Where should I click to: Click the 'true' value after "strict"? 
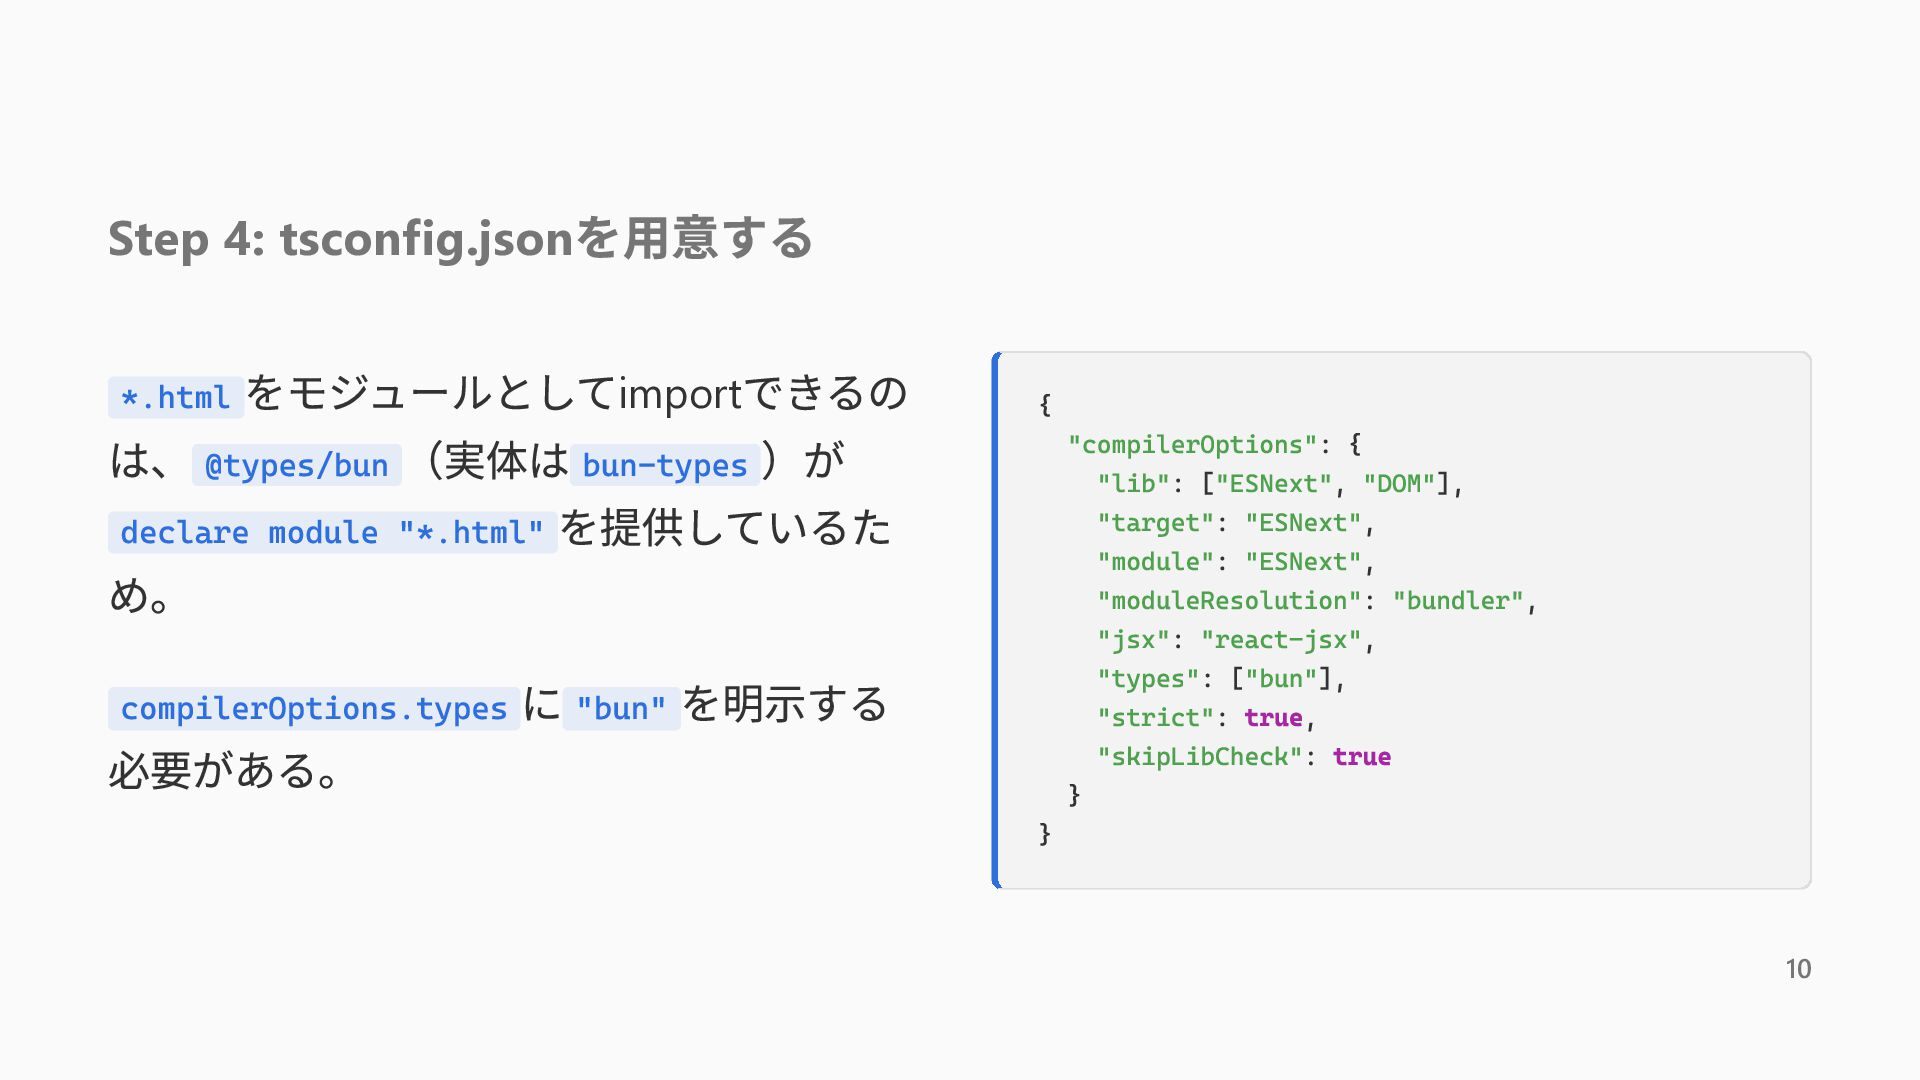tap(1273, 718)
